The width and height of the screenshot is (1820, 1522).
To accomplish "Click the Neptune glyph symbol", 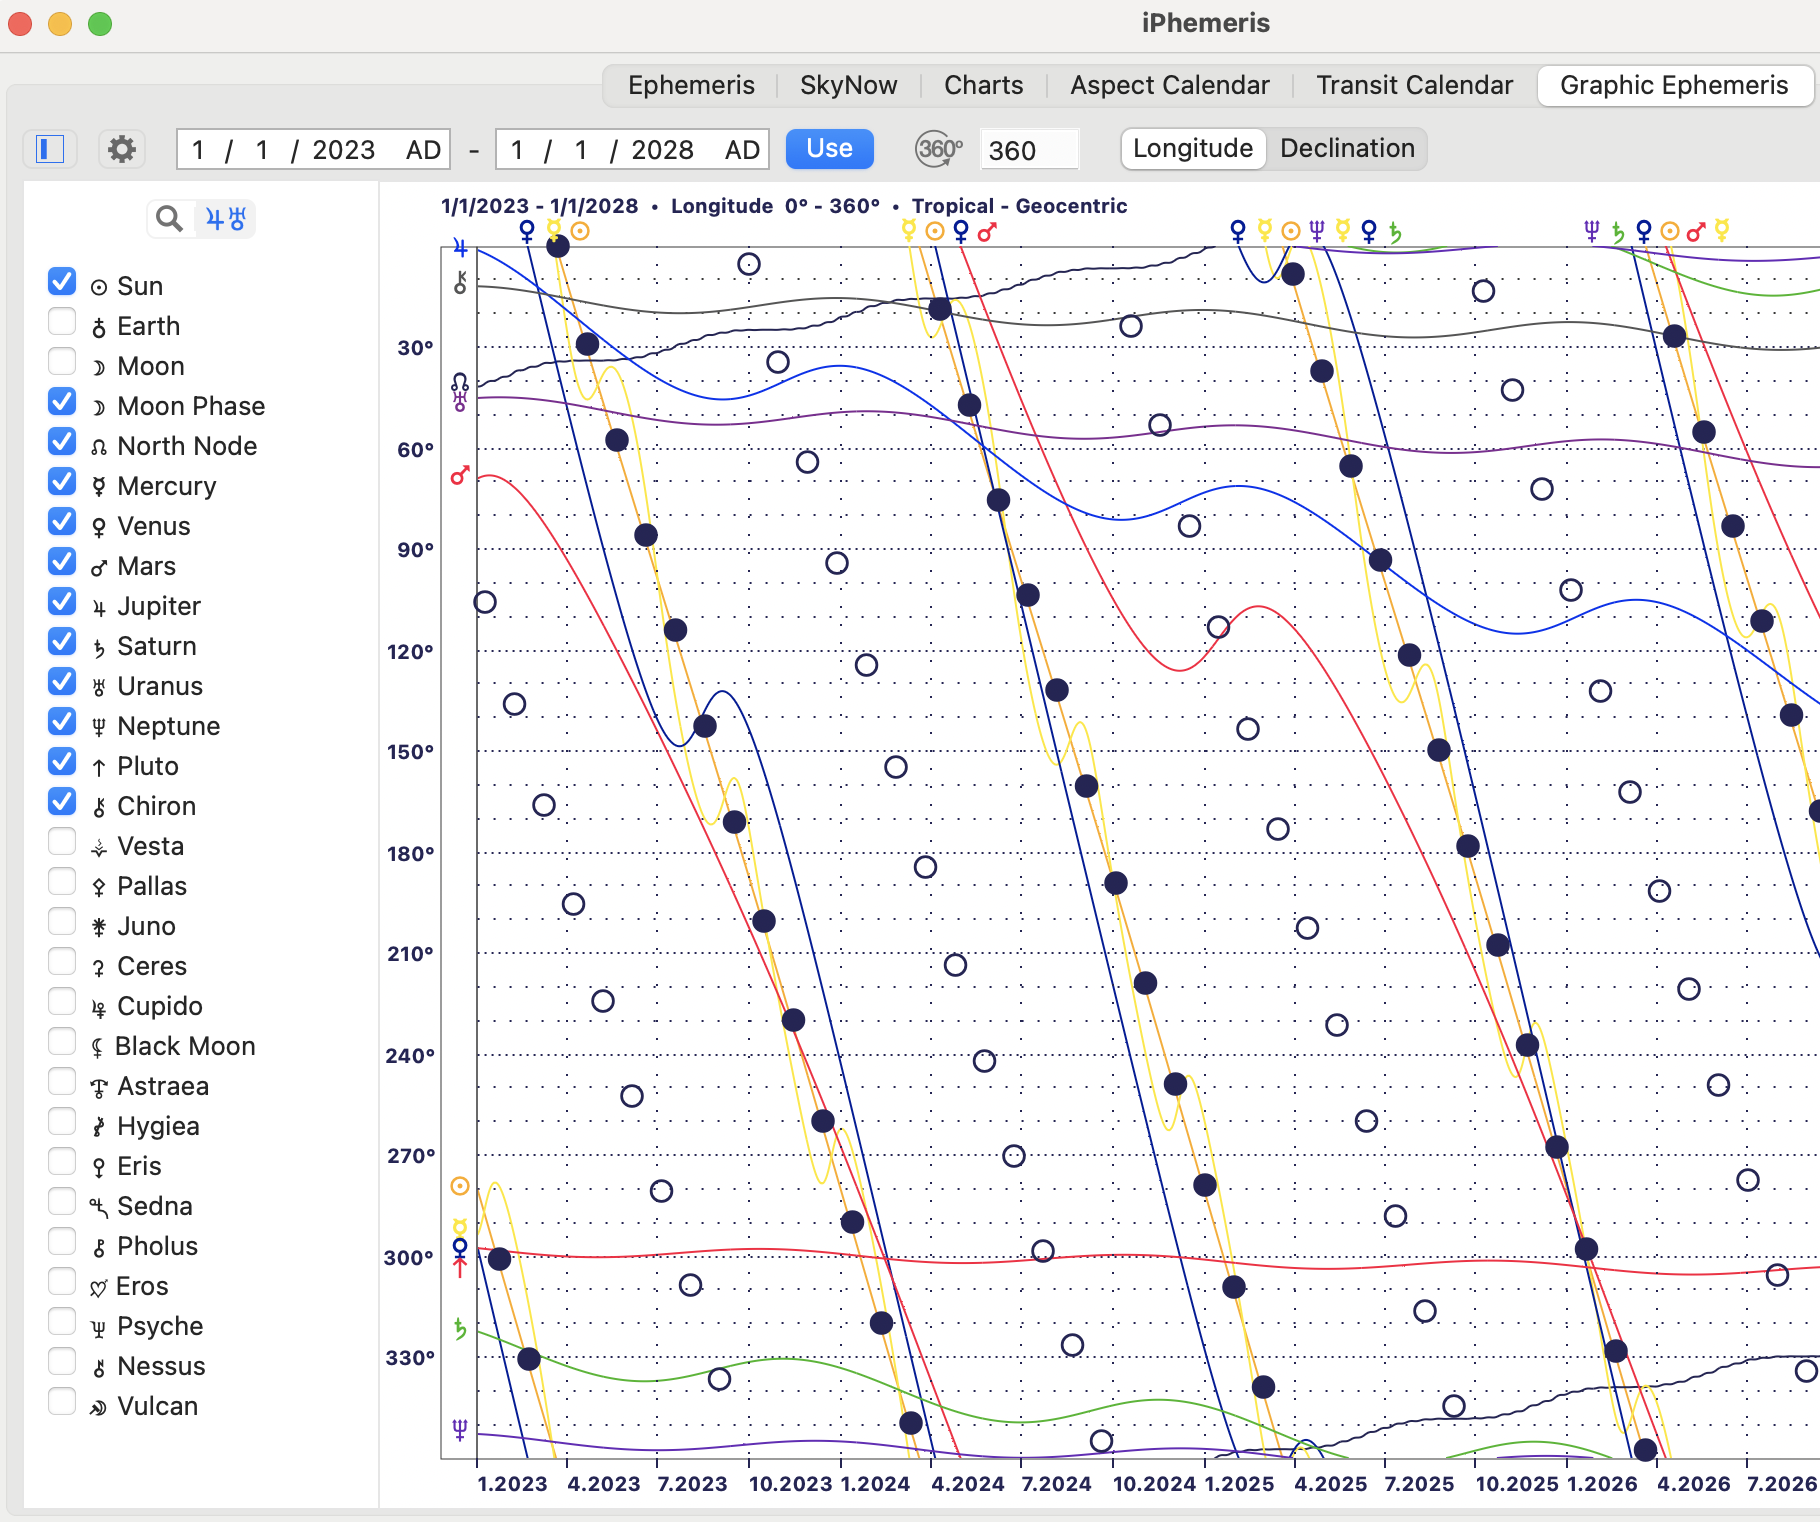I will pos(97,725).
